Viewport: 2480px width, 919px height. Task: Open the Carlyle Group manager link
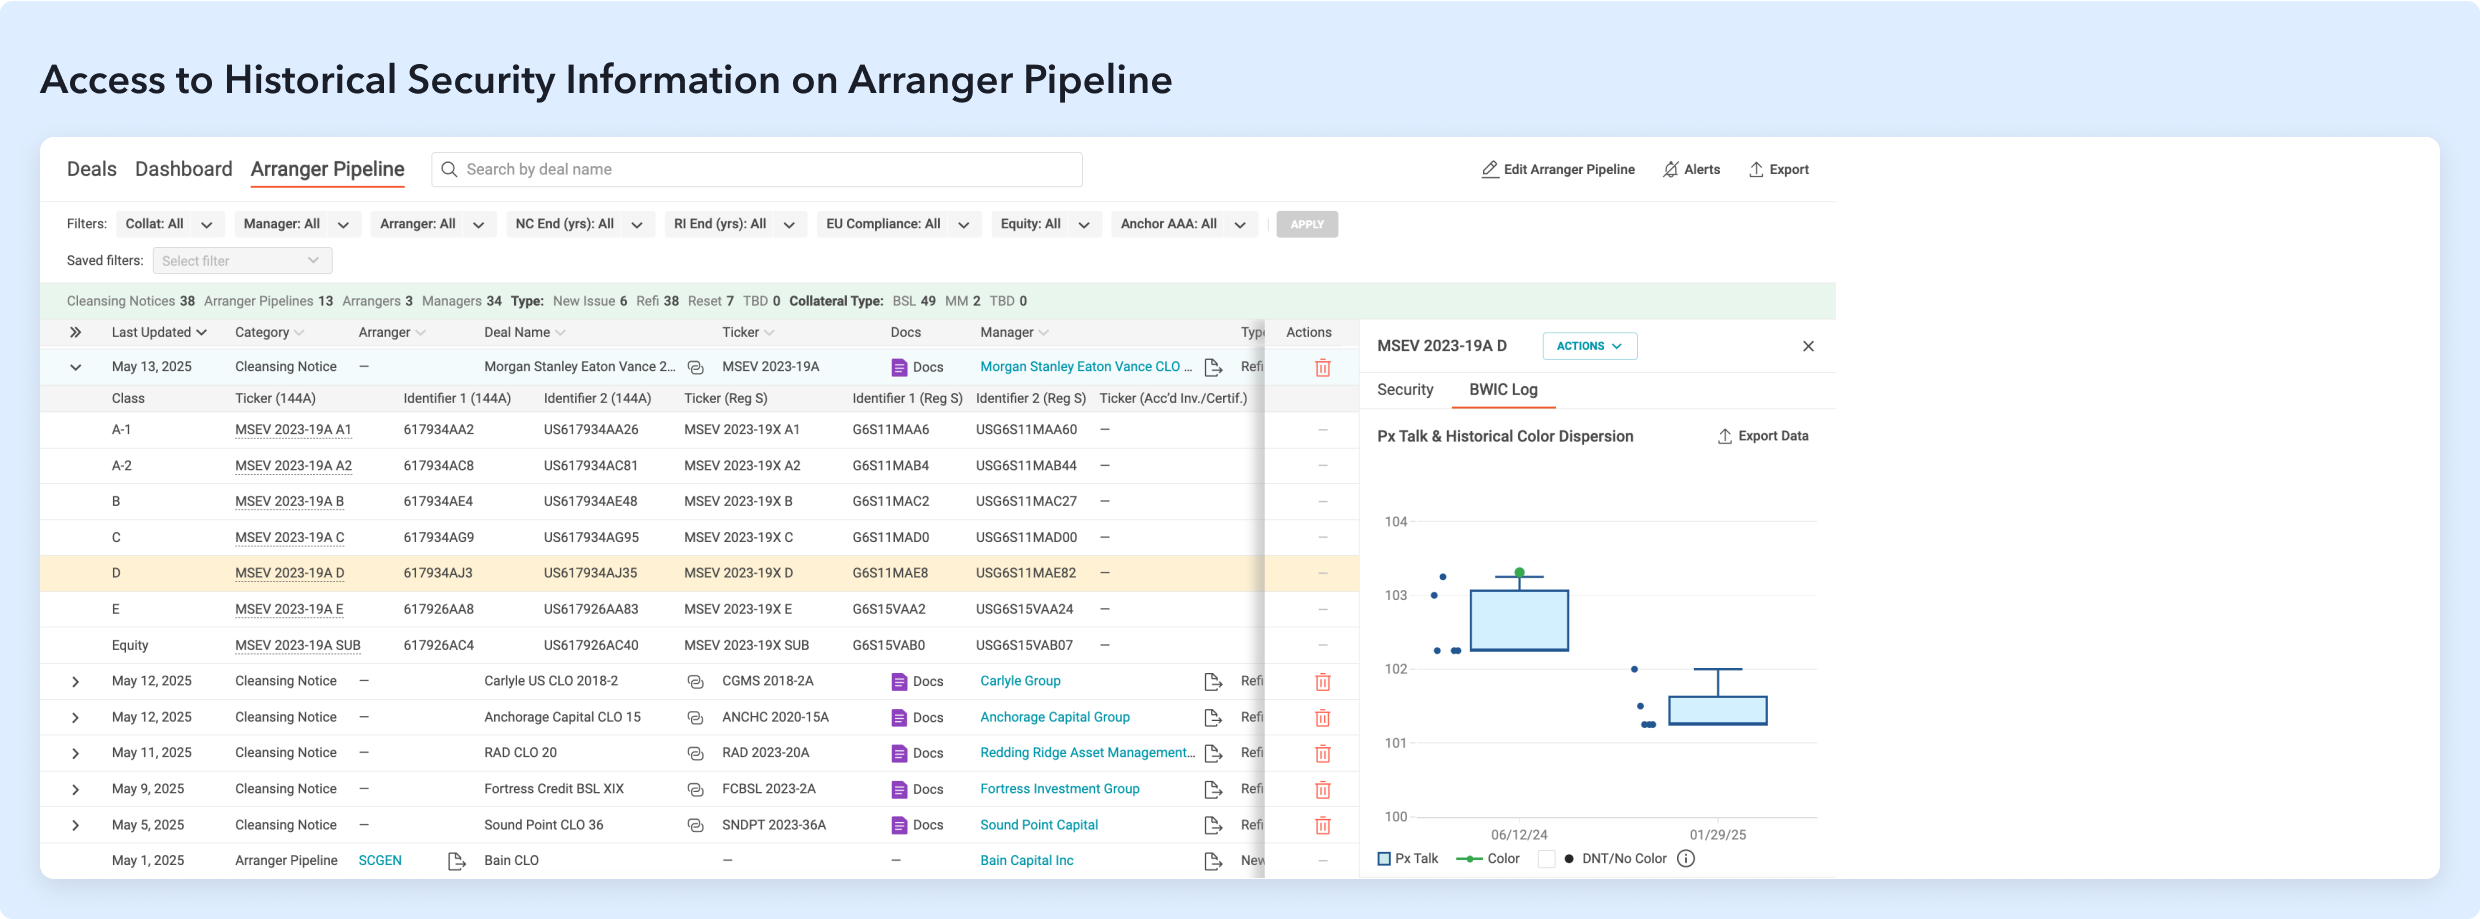pyautogui.click(x=1019, y=682)
